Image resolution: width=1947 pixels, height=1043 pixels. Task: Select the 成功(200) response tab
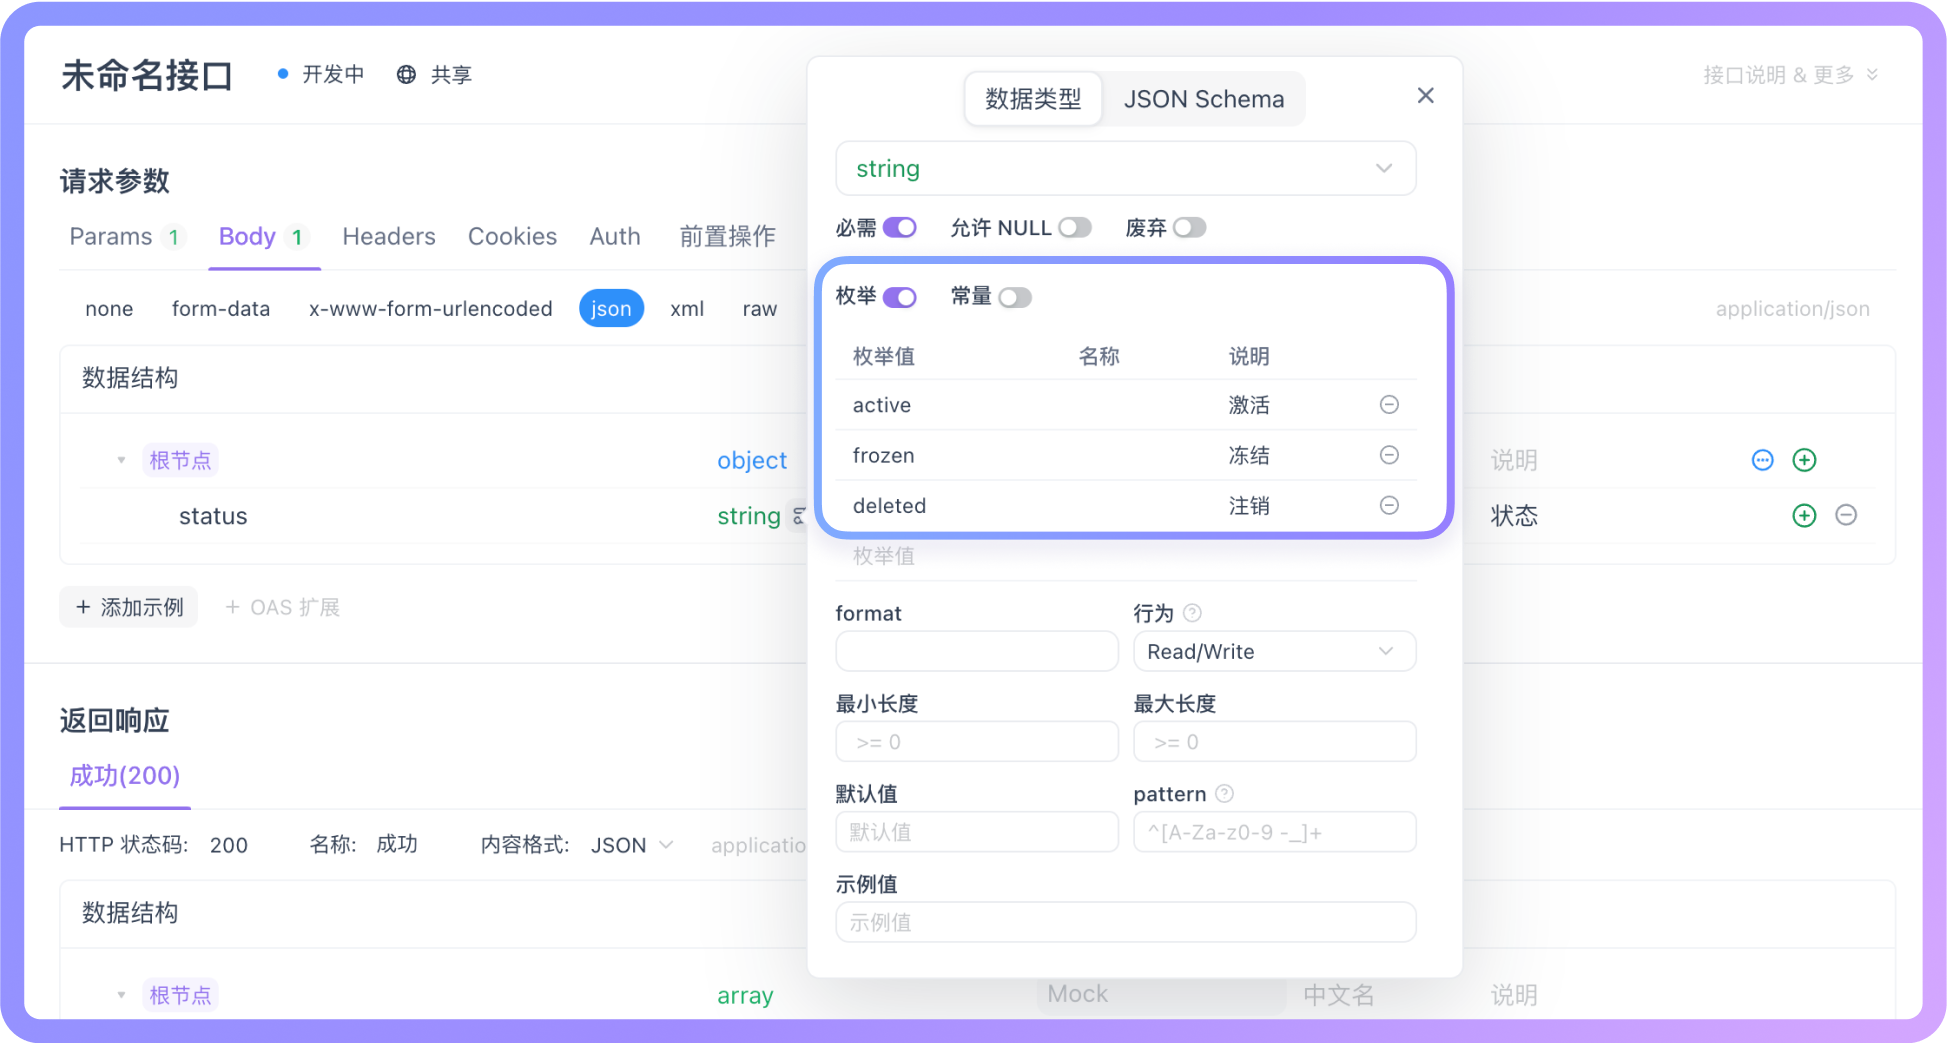coord(125,776)
